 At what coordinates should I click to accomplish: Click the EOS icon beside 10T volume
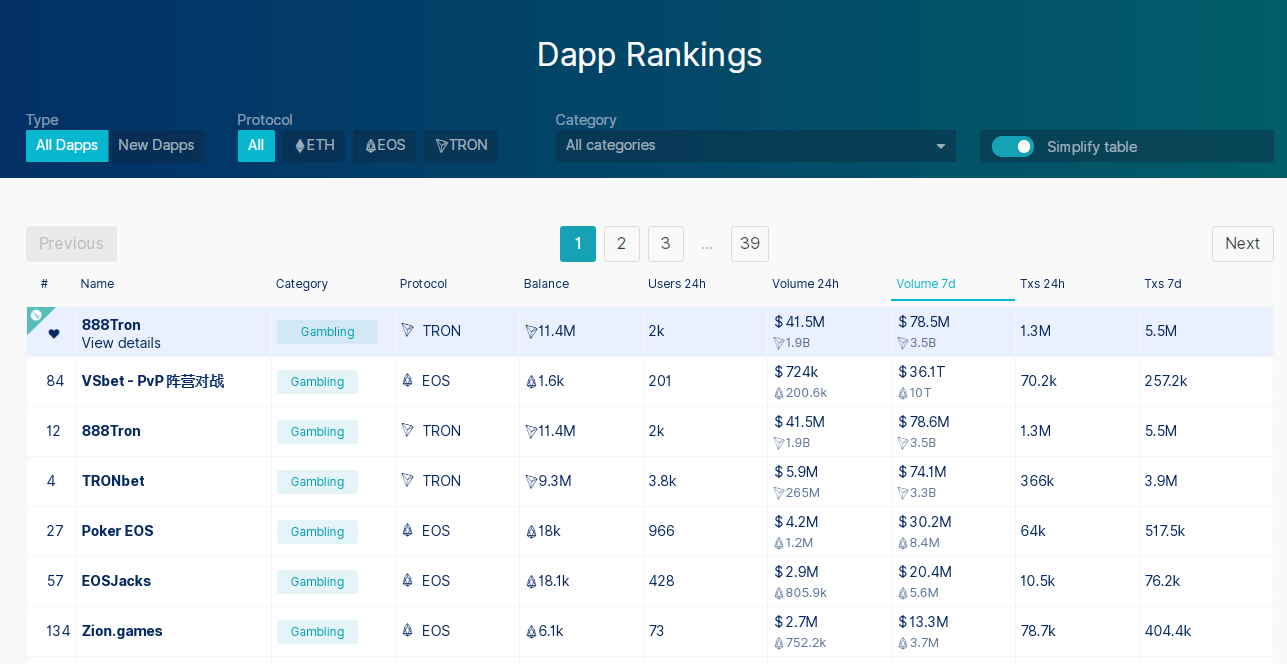coord(903,393)
